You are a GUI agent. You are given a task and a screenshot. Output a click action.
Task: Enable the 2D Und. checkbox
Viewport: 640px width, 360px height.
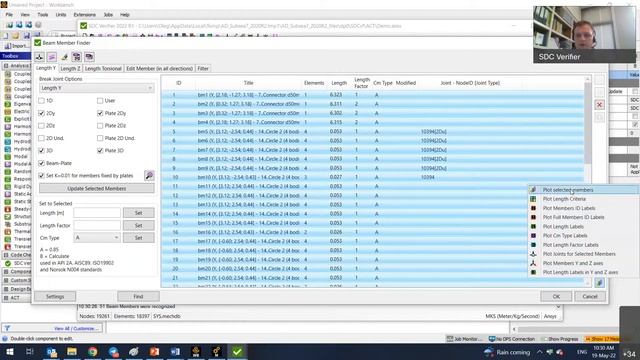tap(41, 138)
